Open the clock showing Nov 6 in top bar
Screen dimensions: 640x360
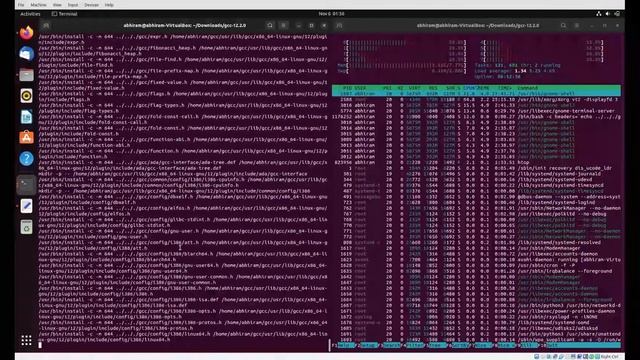(331, 13)
